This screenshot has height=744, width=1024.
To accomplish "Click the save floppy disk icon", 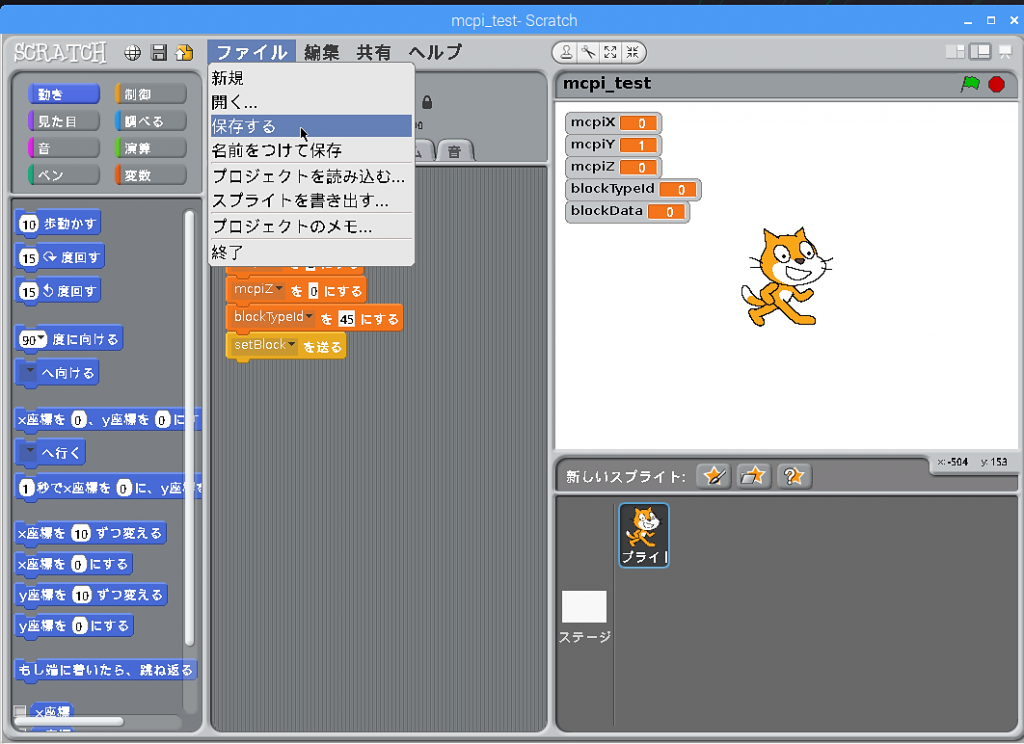I will pos(159,53).
